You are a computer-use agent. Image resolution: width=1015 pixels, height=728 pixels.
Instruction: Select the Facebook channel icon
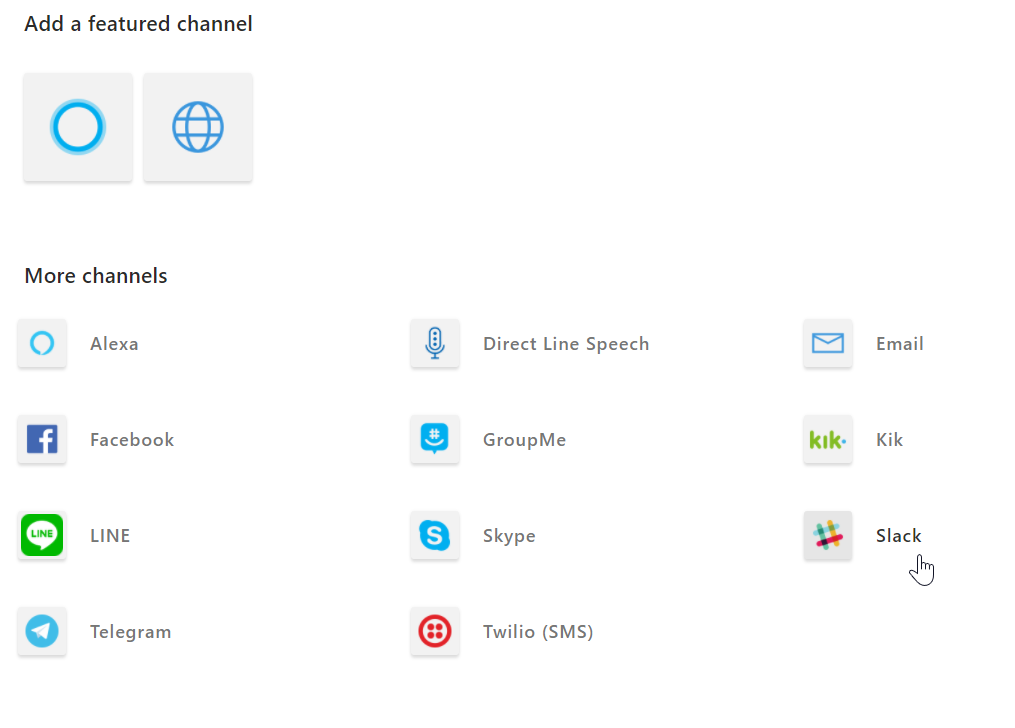(x=42, y=439)
